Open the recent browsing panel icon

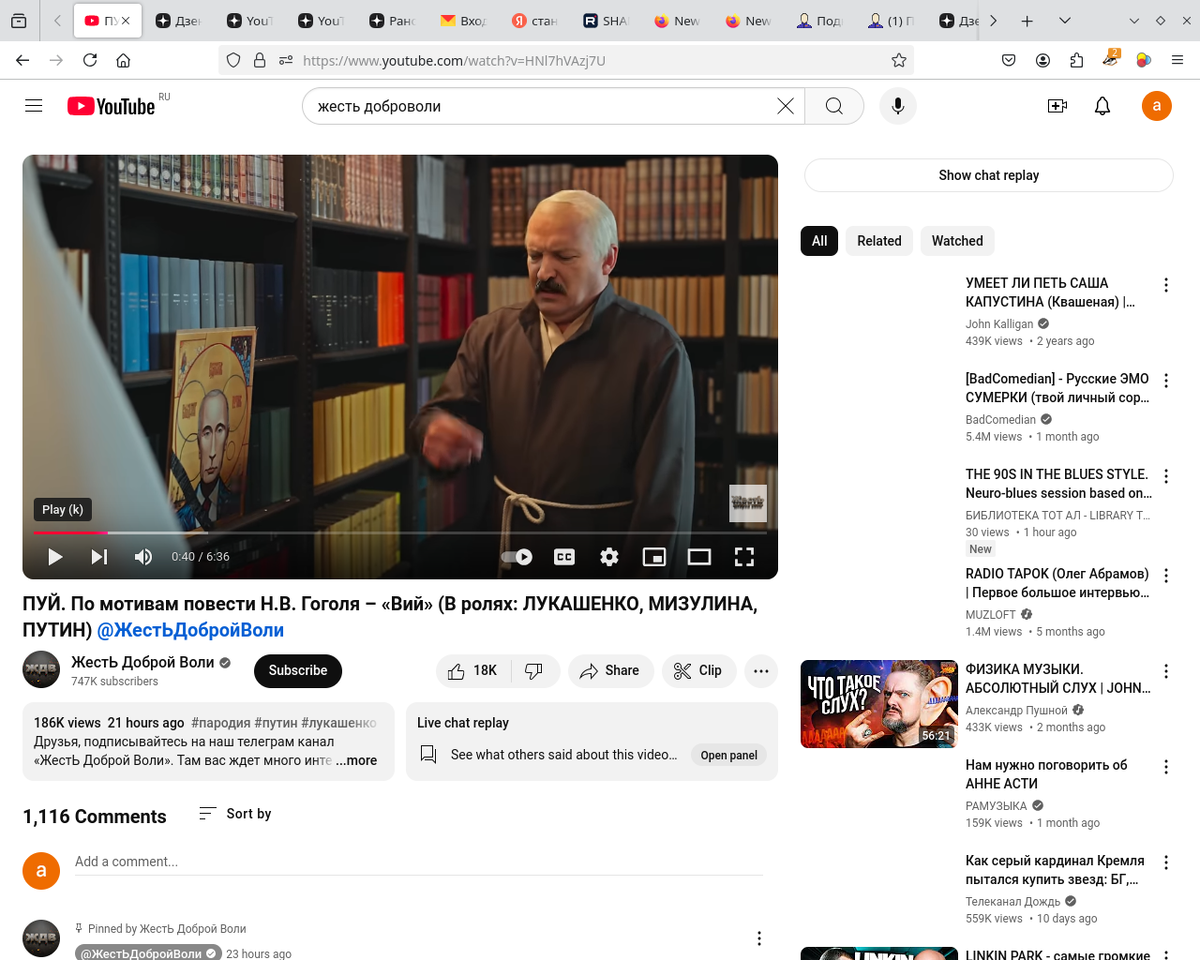pyautogui.click(x=19, y=20)
